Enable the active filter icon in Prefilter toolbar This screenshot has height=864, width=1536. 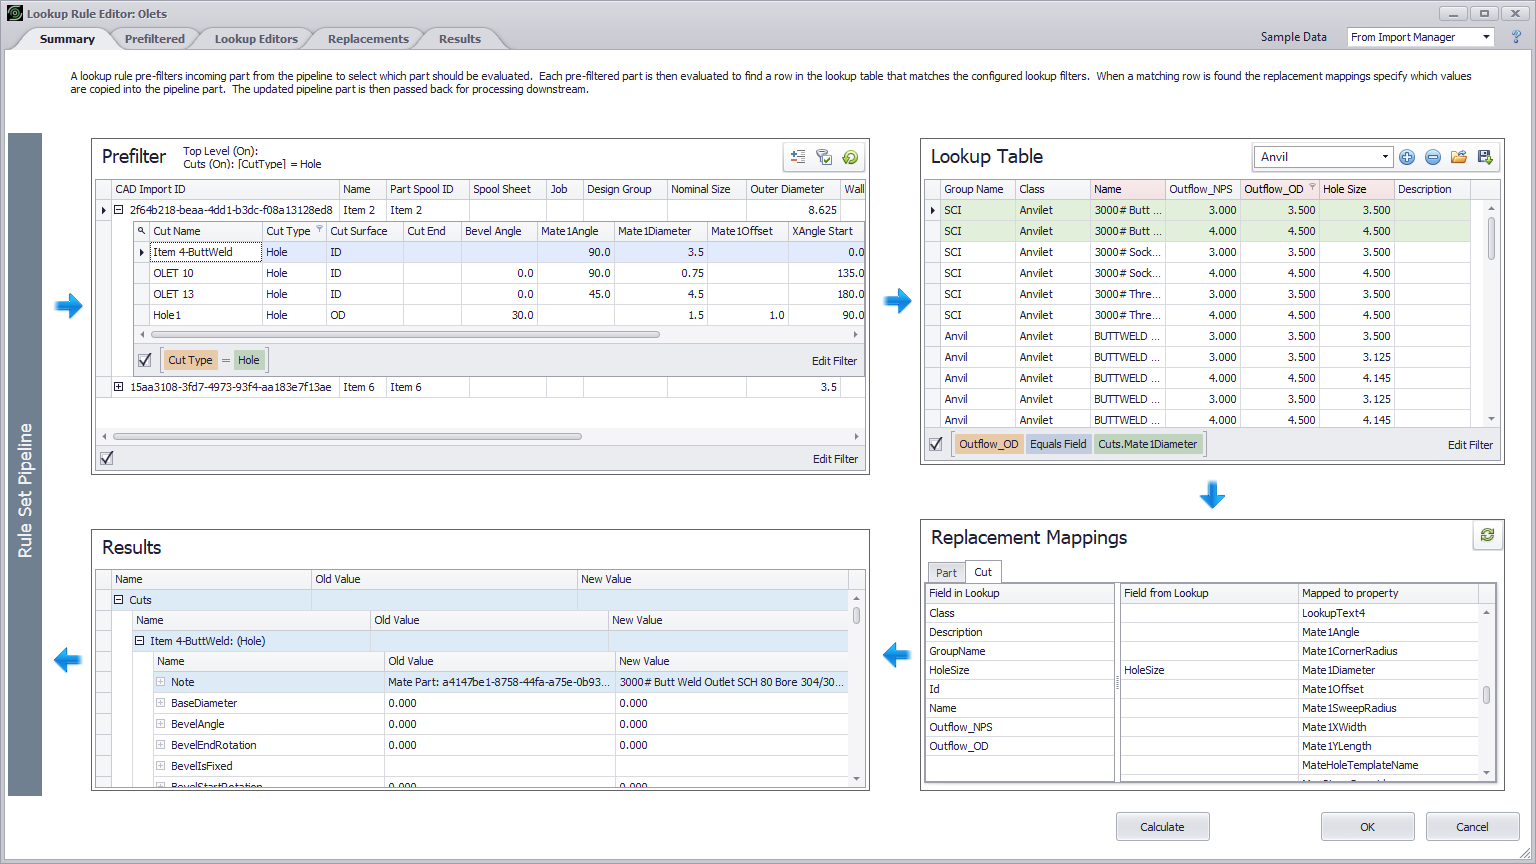click(823, 157)
